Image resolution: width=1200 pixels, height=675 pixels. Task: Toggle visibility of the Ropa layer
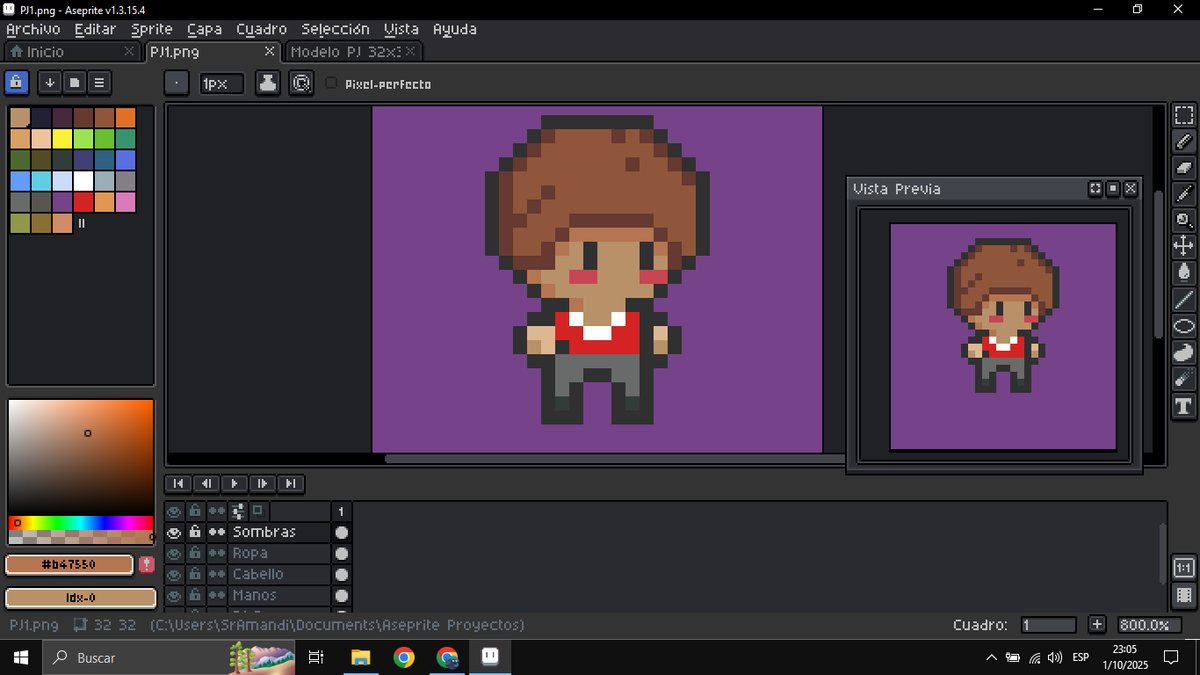[x=175, y=554]
